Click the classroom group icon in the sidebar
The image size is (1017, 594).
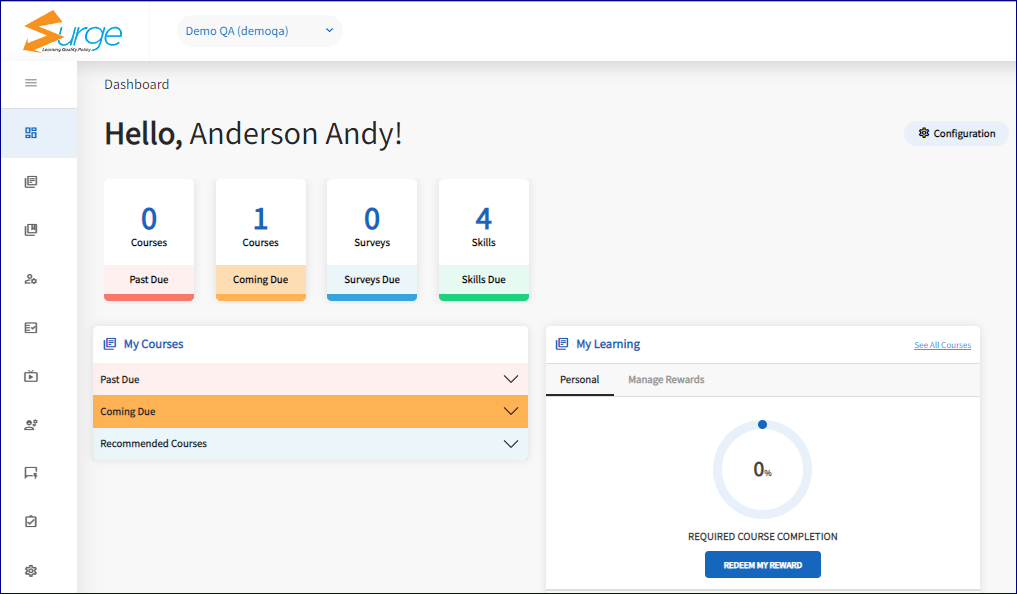coord(30,424)
